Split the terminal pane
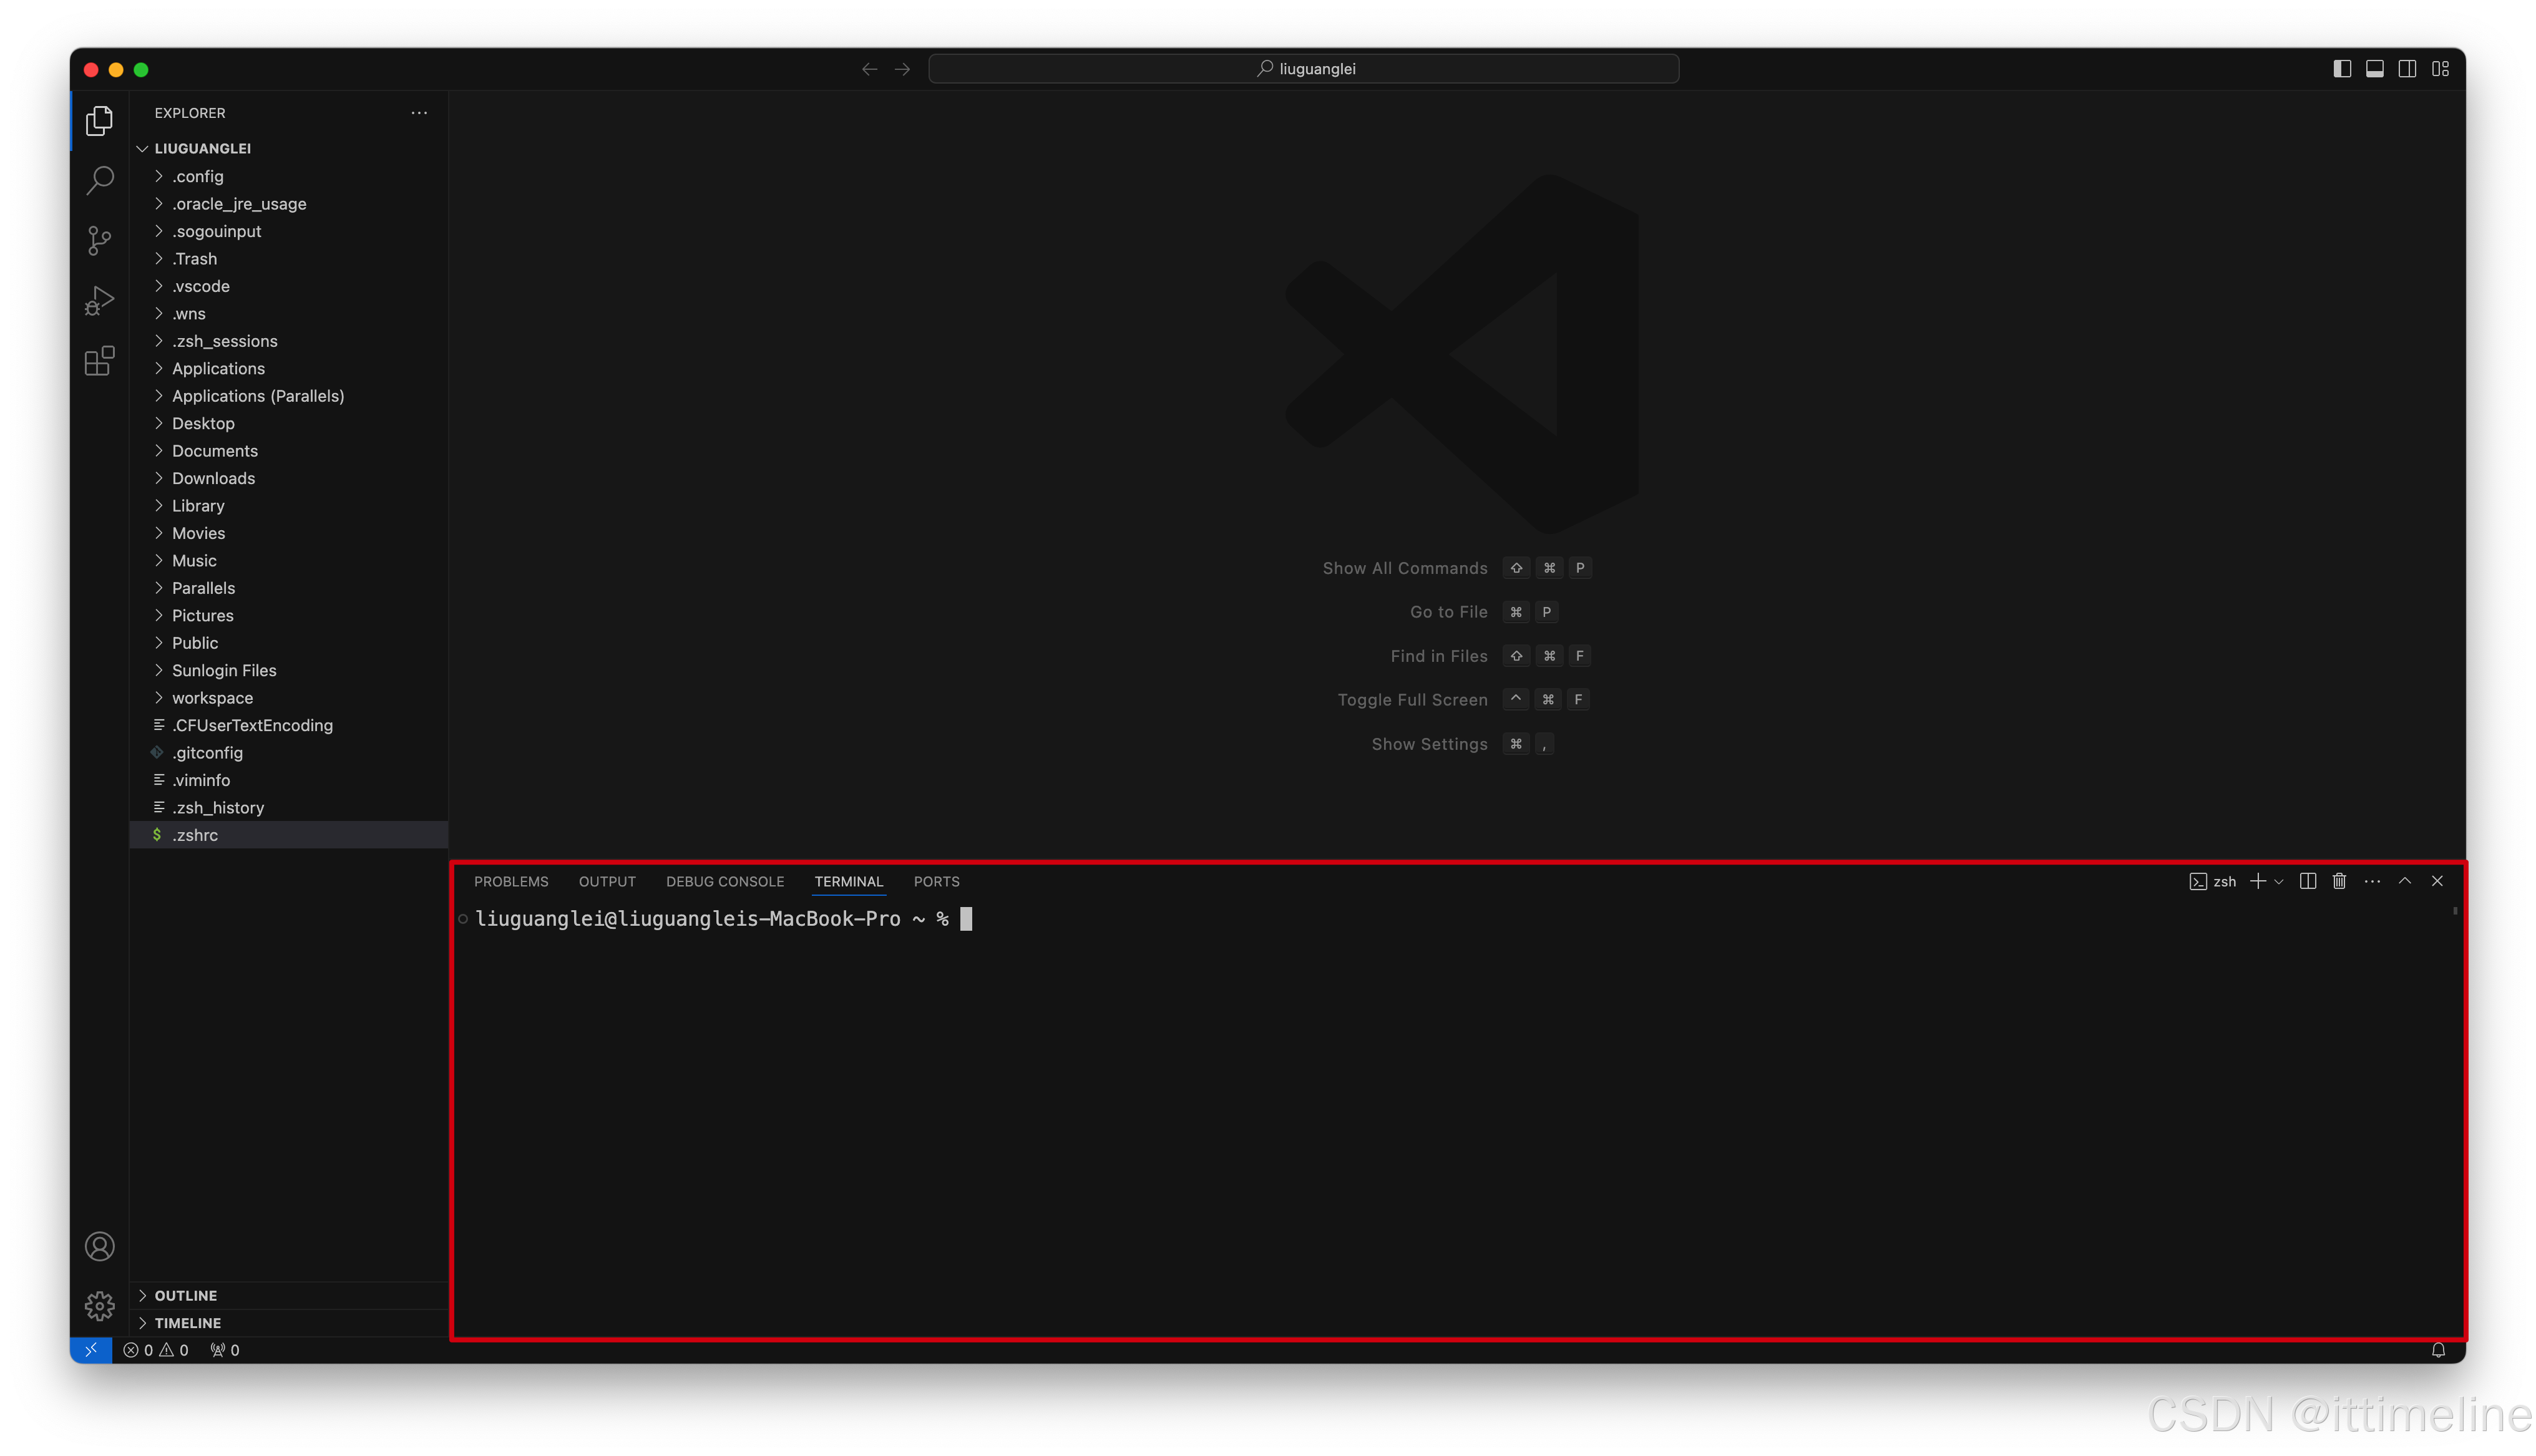The width and height of the screenshot is (2536, 1456). 2307,881
